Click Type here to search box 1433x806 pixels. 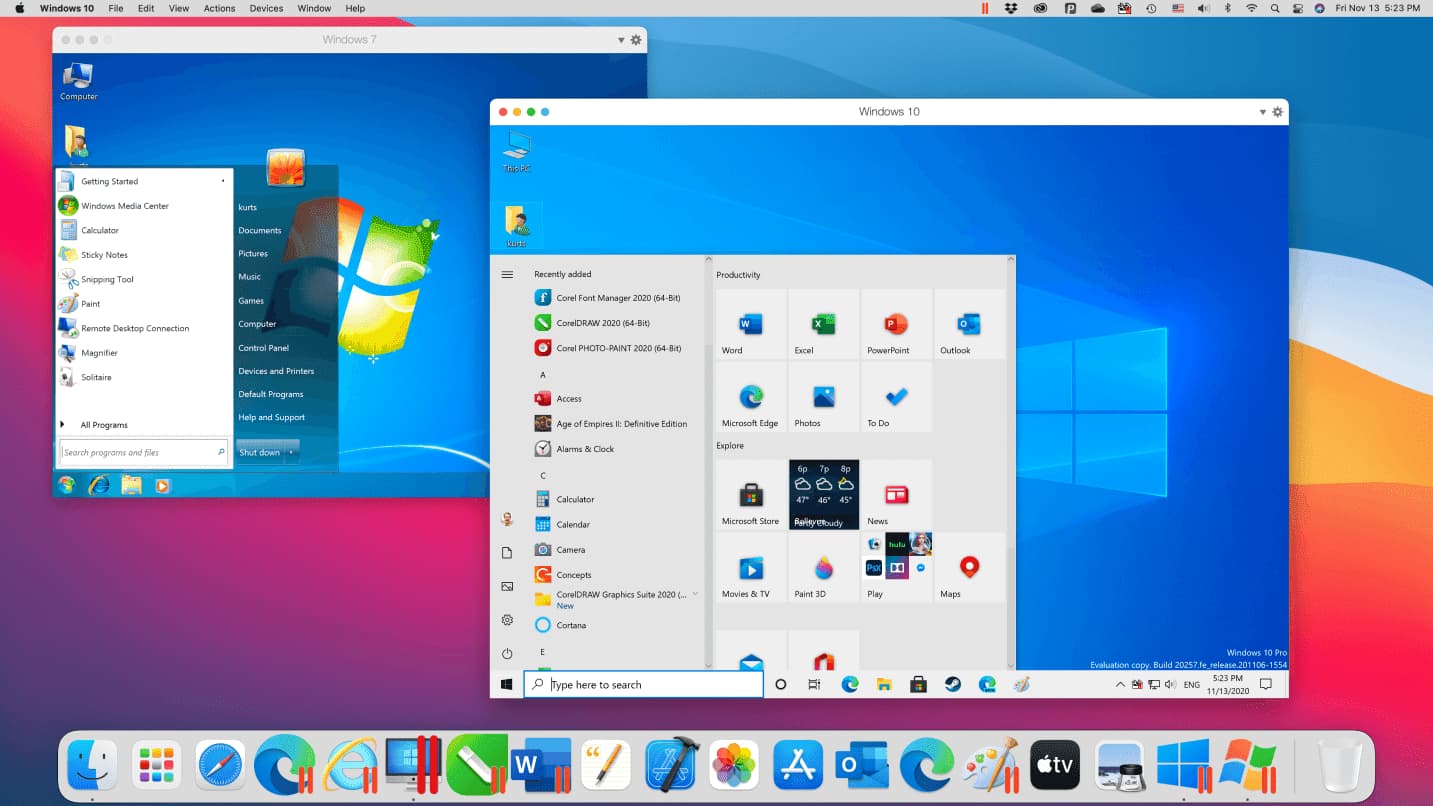644,684
